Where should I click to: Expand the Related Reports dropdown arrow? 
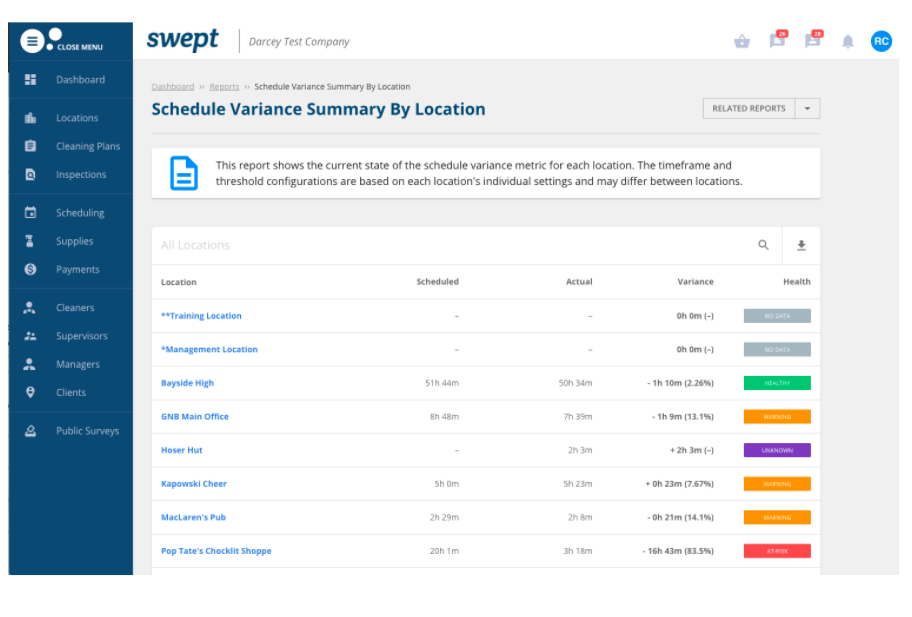coord(807,109)
